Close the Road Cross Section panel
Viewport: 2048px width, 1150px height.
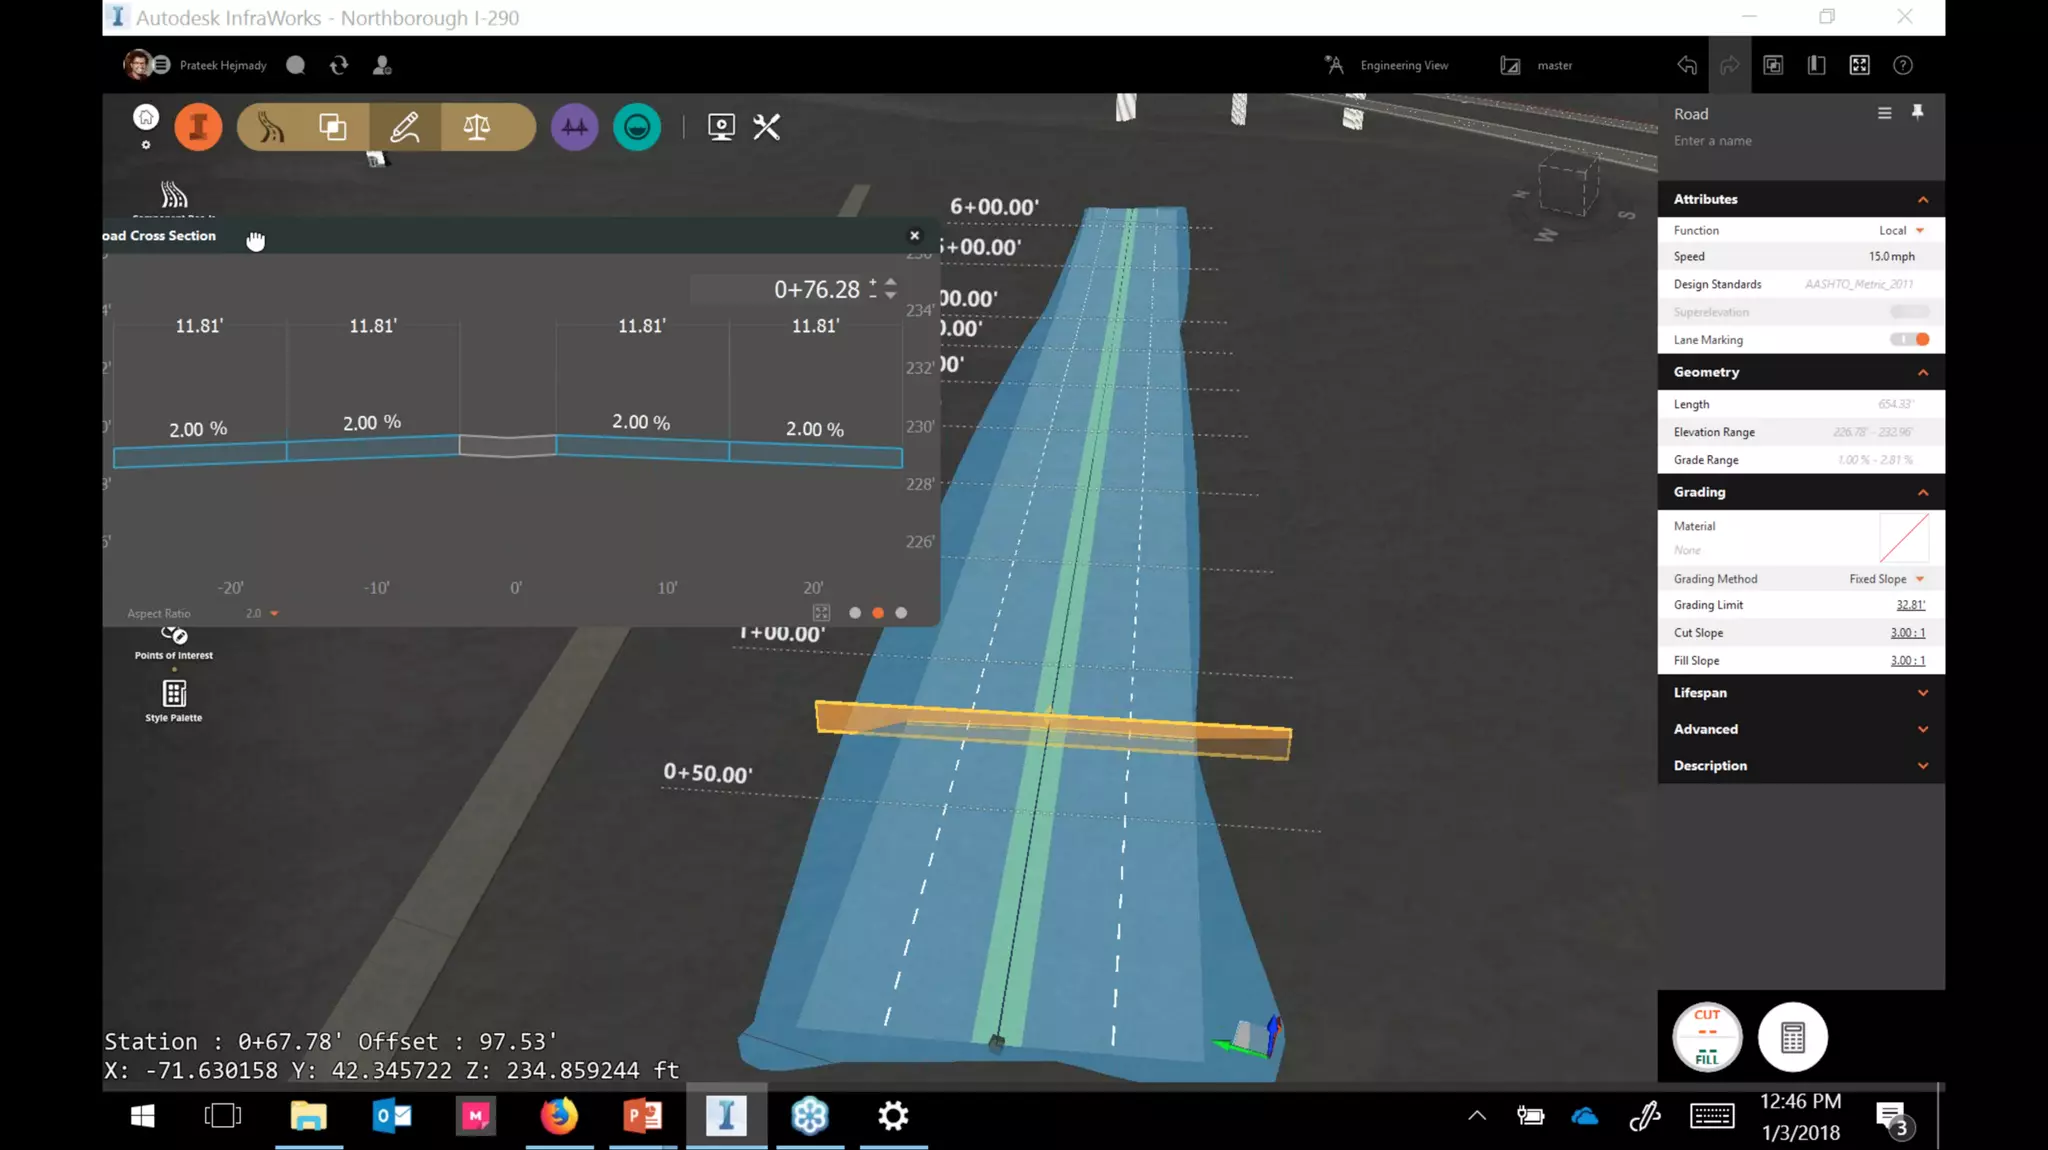914,236
